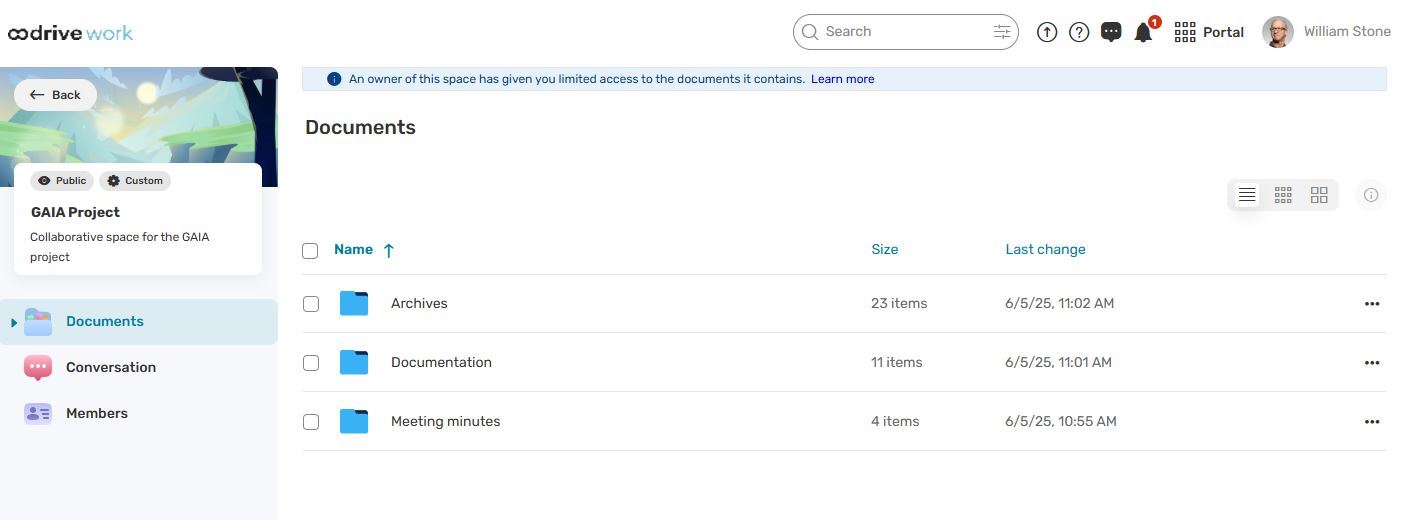Click the Back button
The height and width of the screenshot is (520, 1406).
55,95
